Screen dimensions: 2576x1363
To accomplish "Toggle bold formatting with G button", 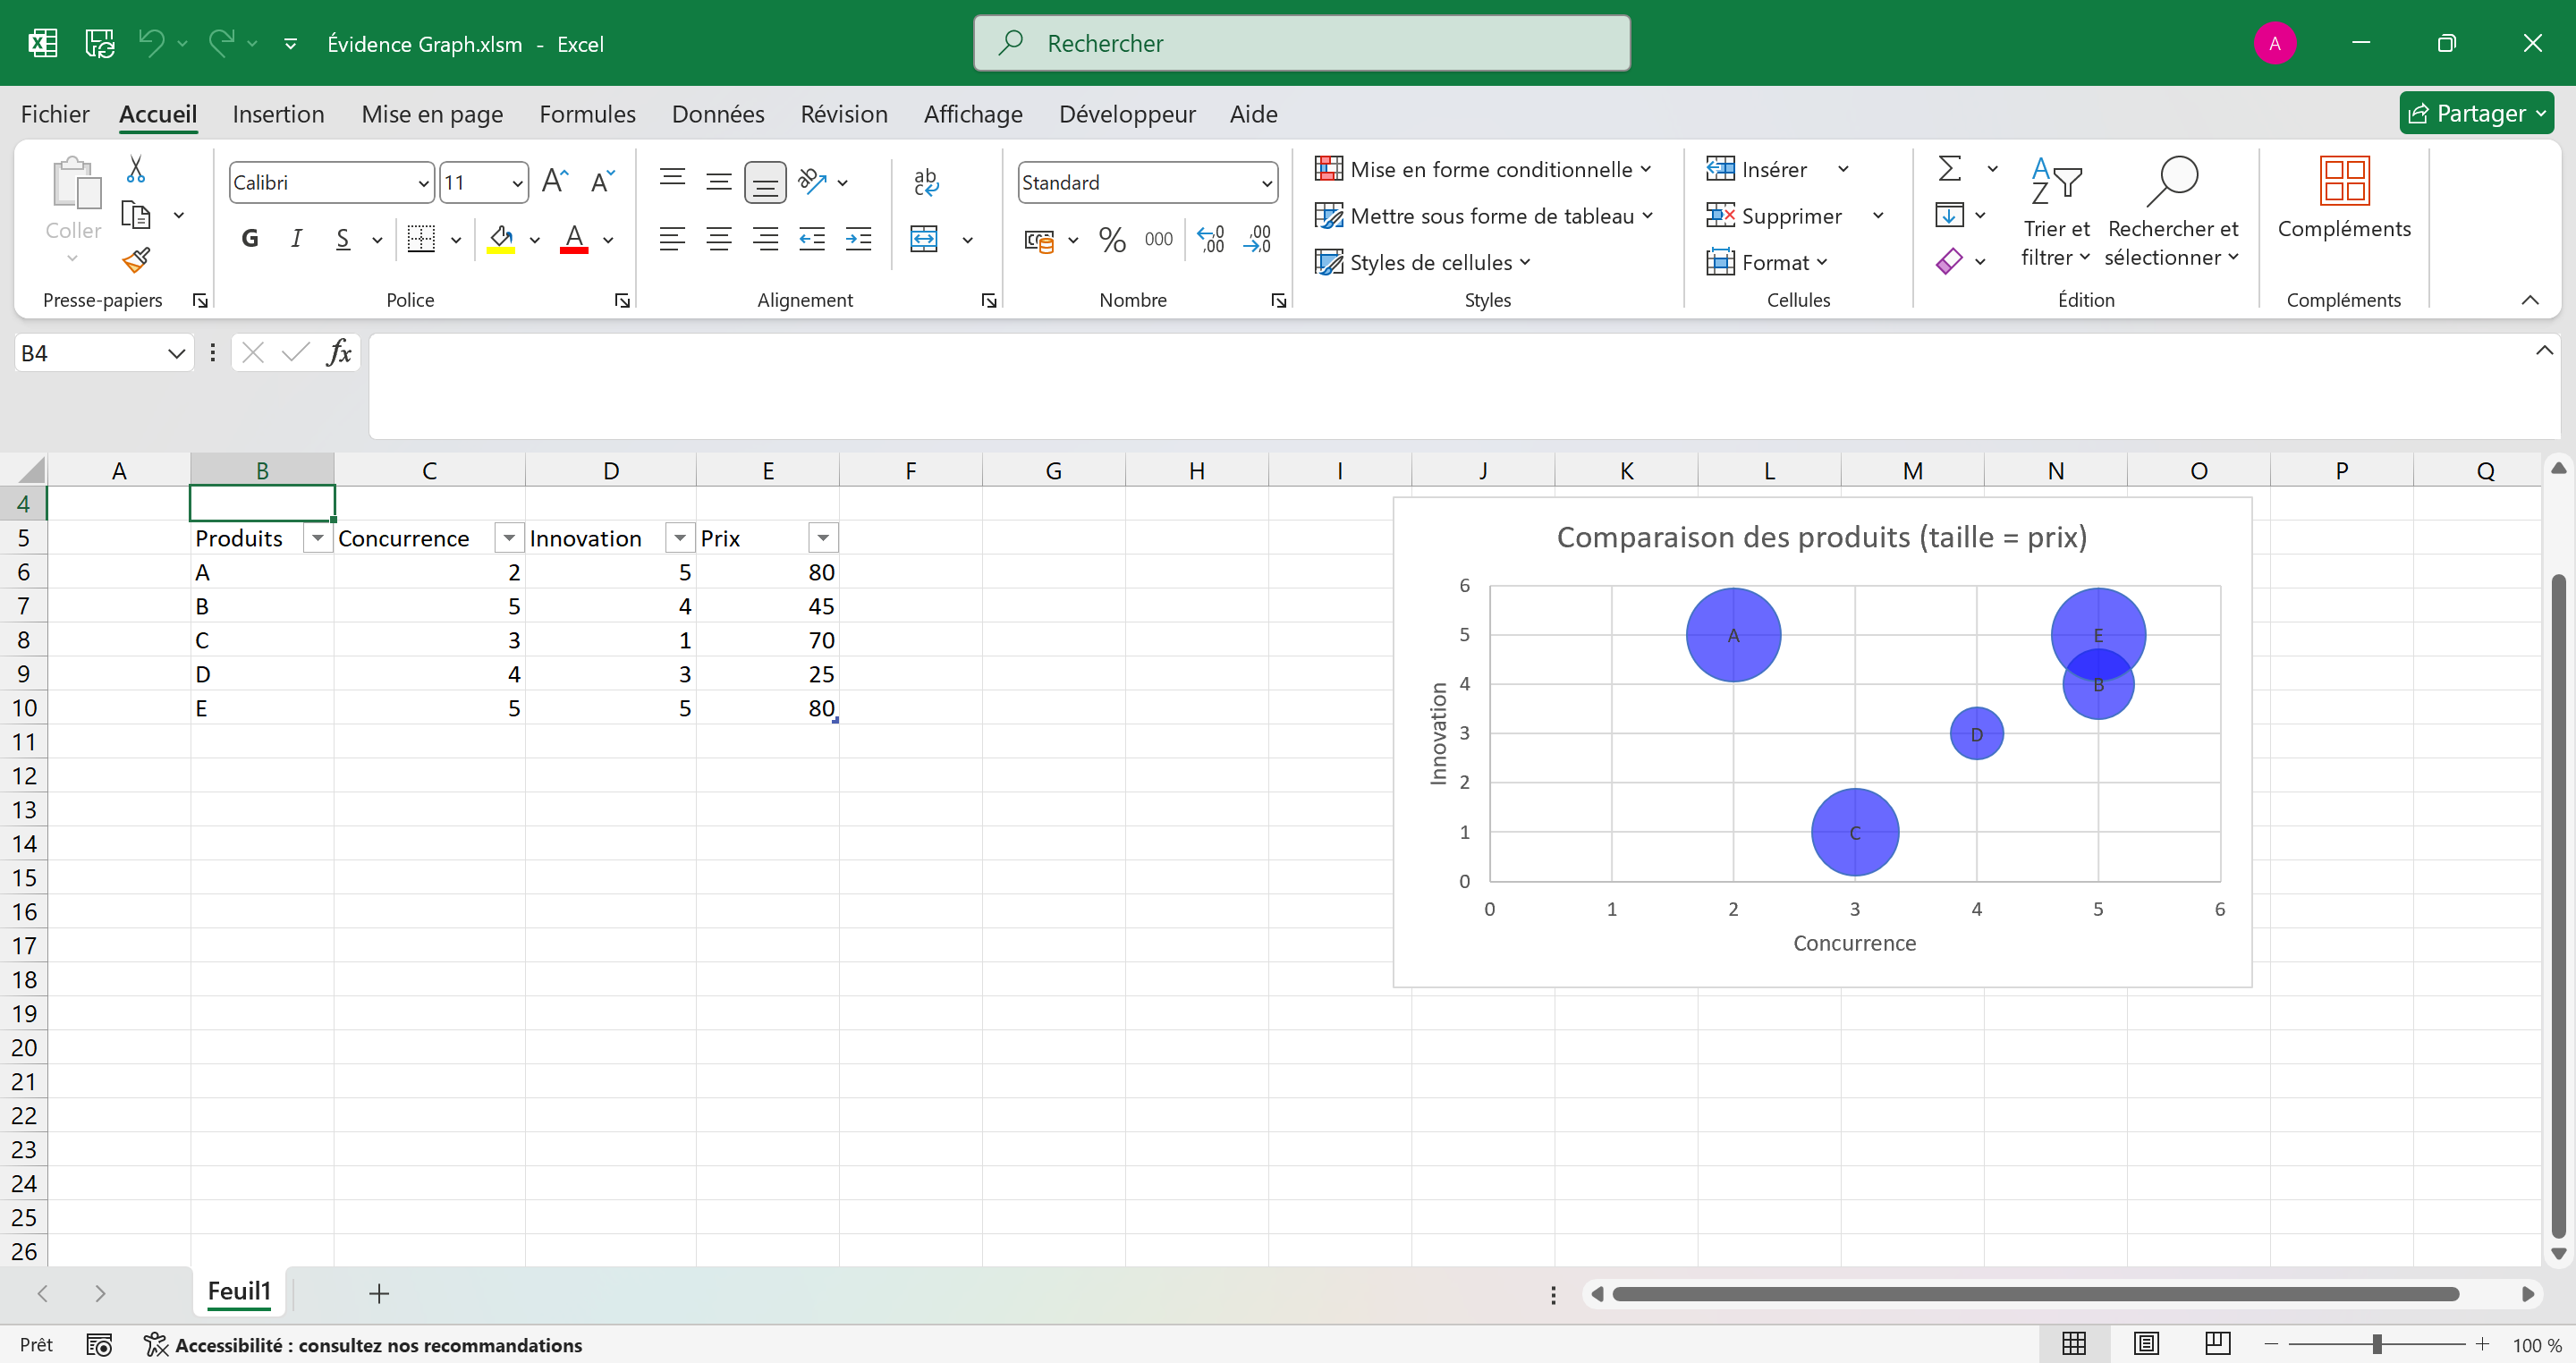I will tap(250, 239).
